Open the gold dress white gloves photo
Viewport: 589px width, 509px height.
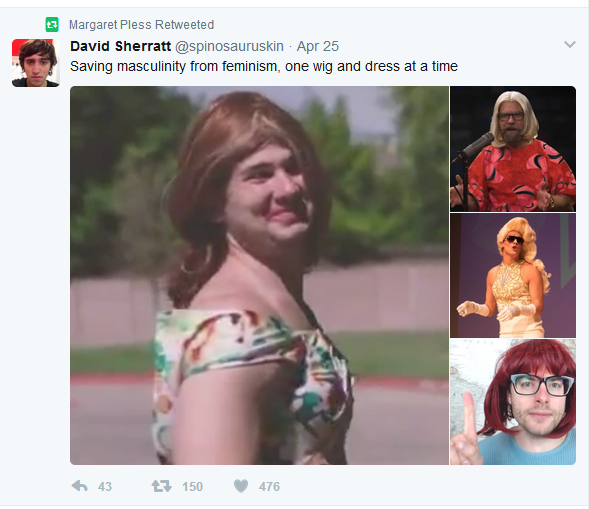tap(513, 275)
